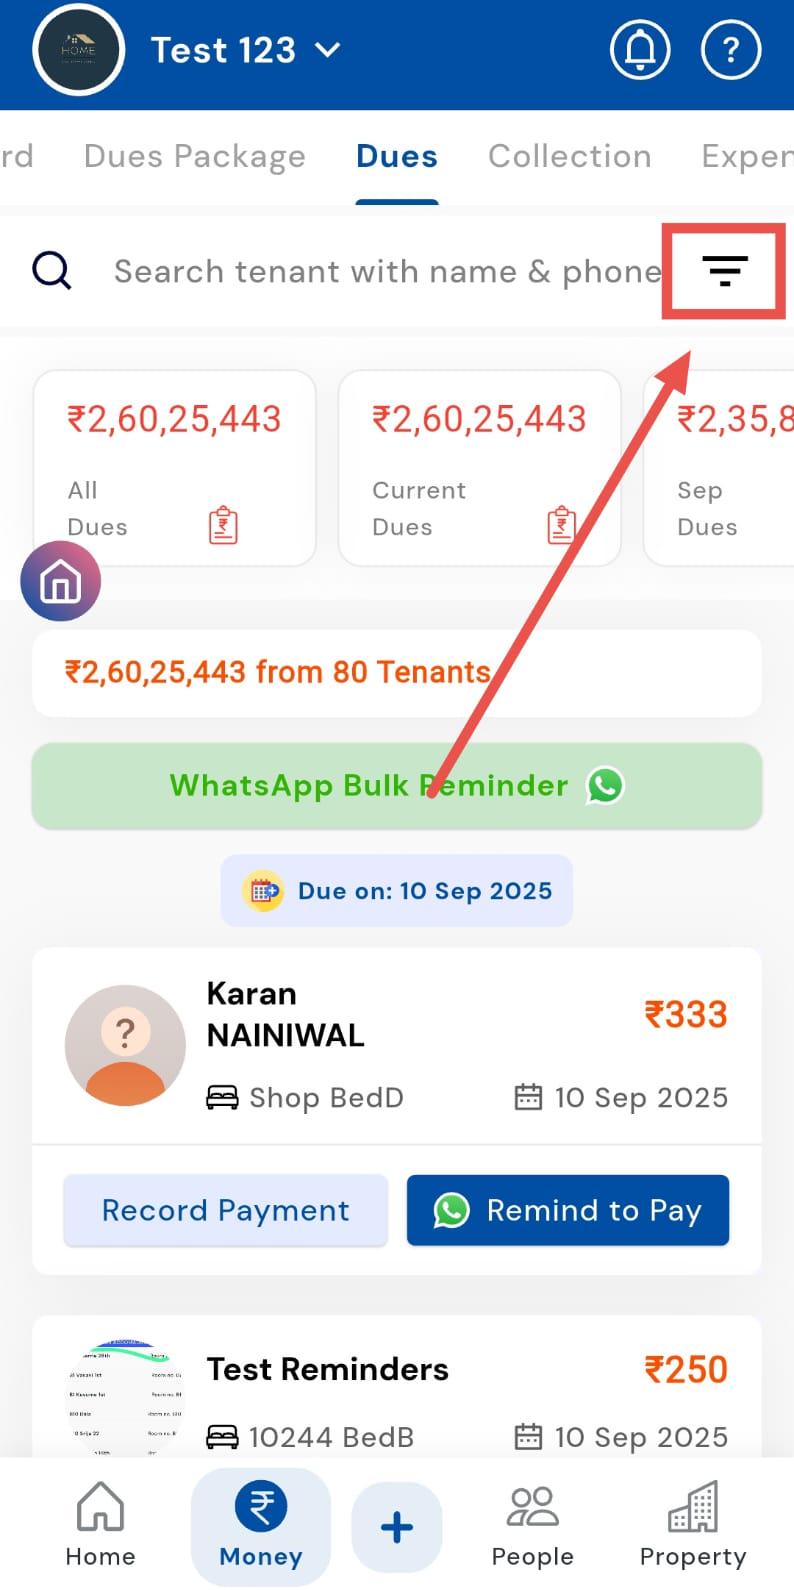Open the notifications bell icon
The width and height of the screenshot is (794, 1590).
point(640,49)
